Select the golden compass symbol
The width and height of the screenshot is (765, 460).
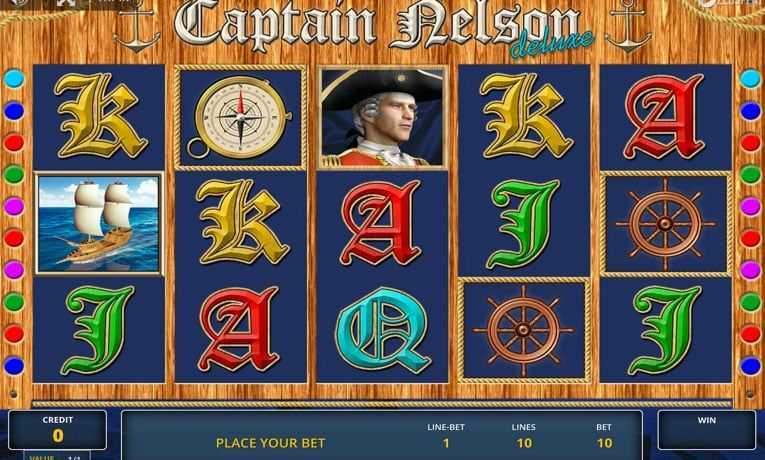pos(240,117)
